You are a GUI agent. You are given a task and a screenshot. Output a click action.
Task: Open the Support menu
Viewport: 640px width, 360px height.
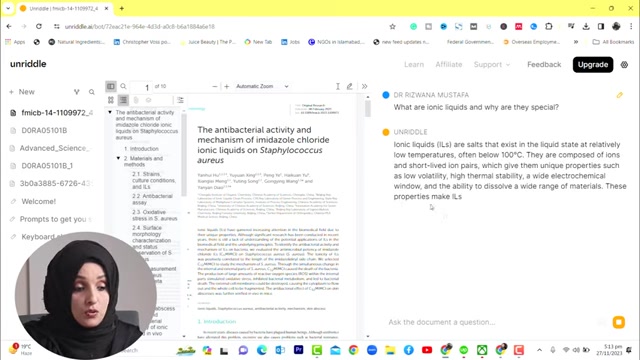[492, 64]
